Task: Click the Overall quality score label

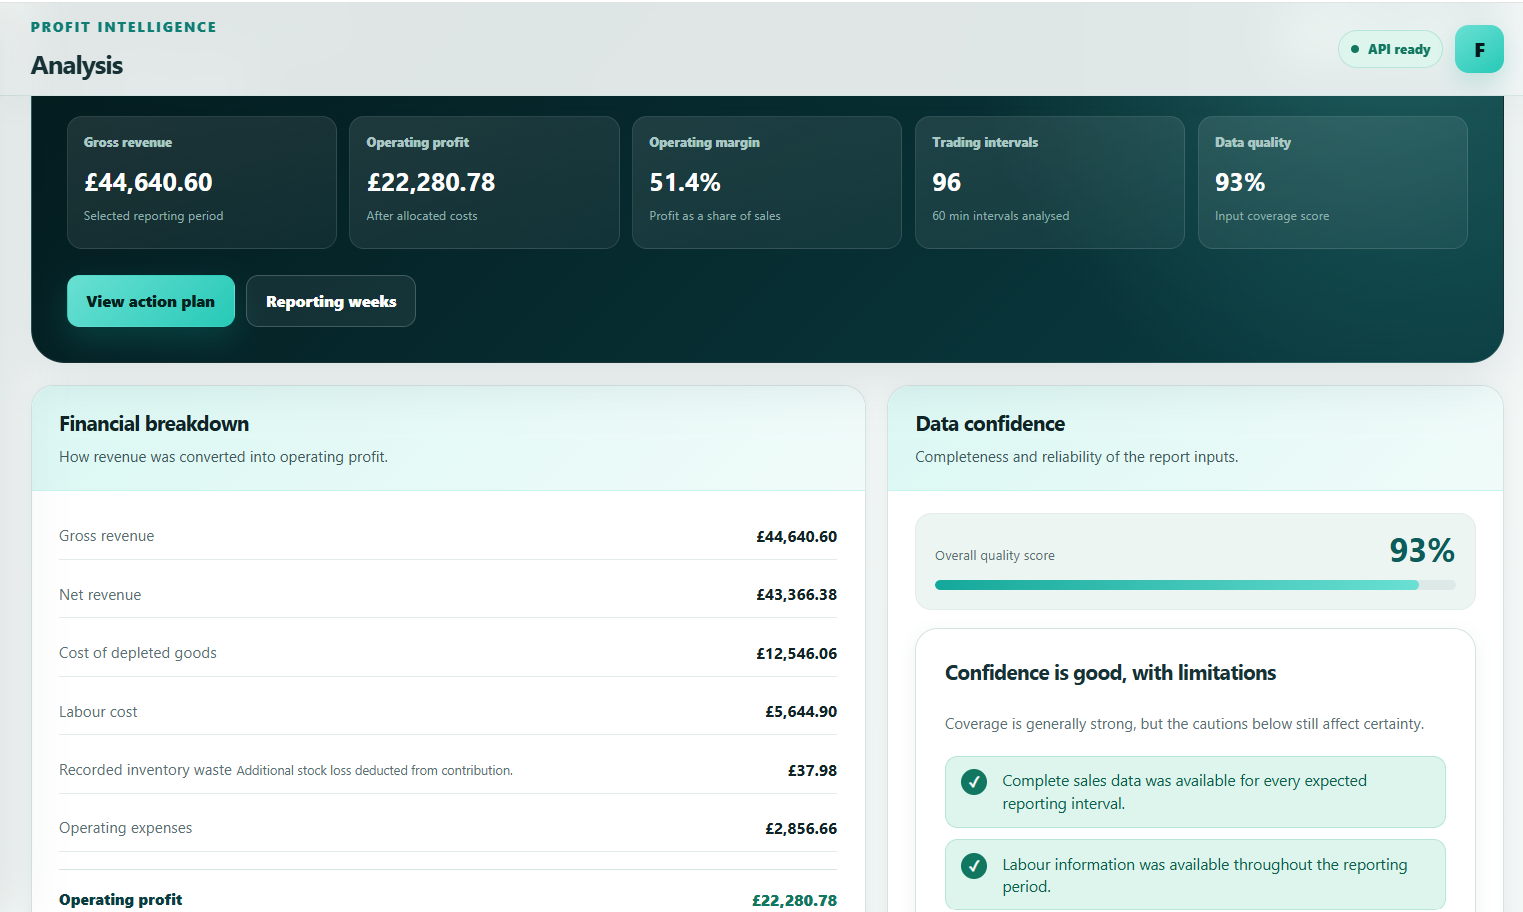Action: click(x=995, y=556)
